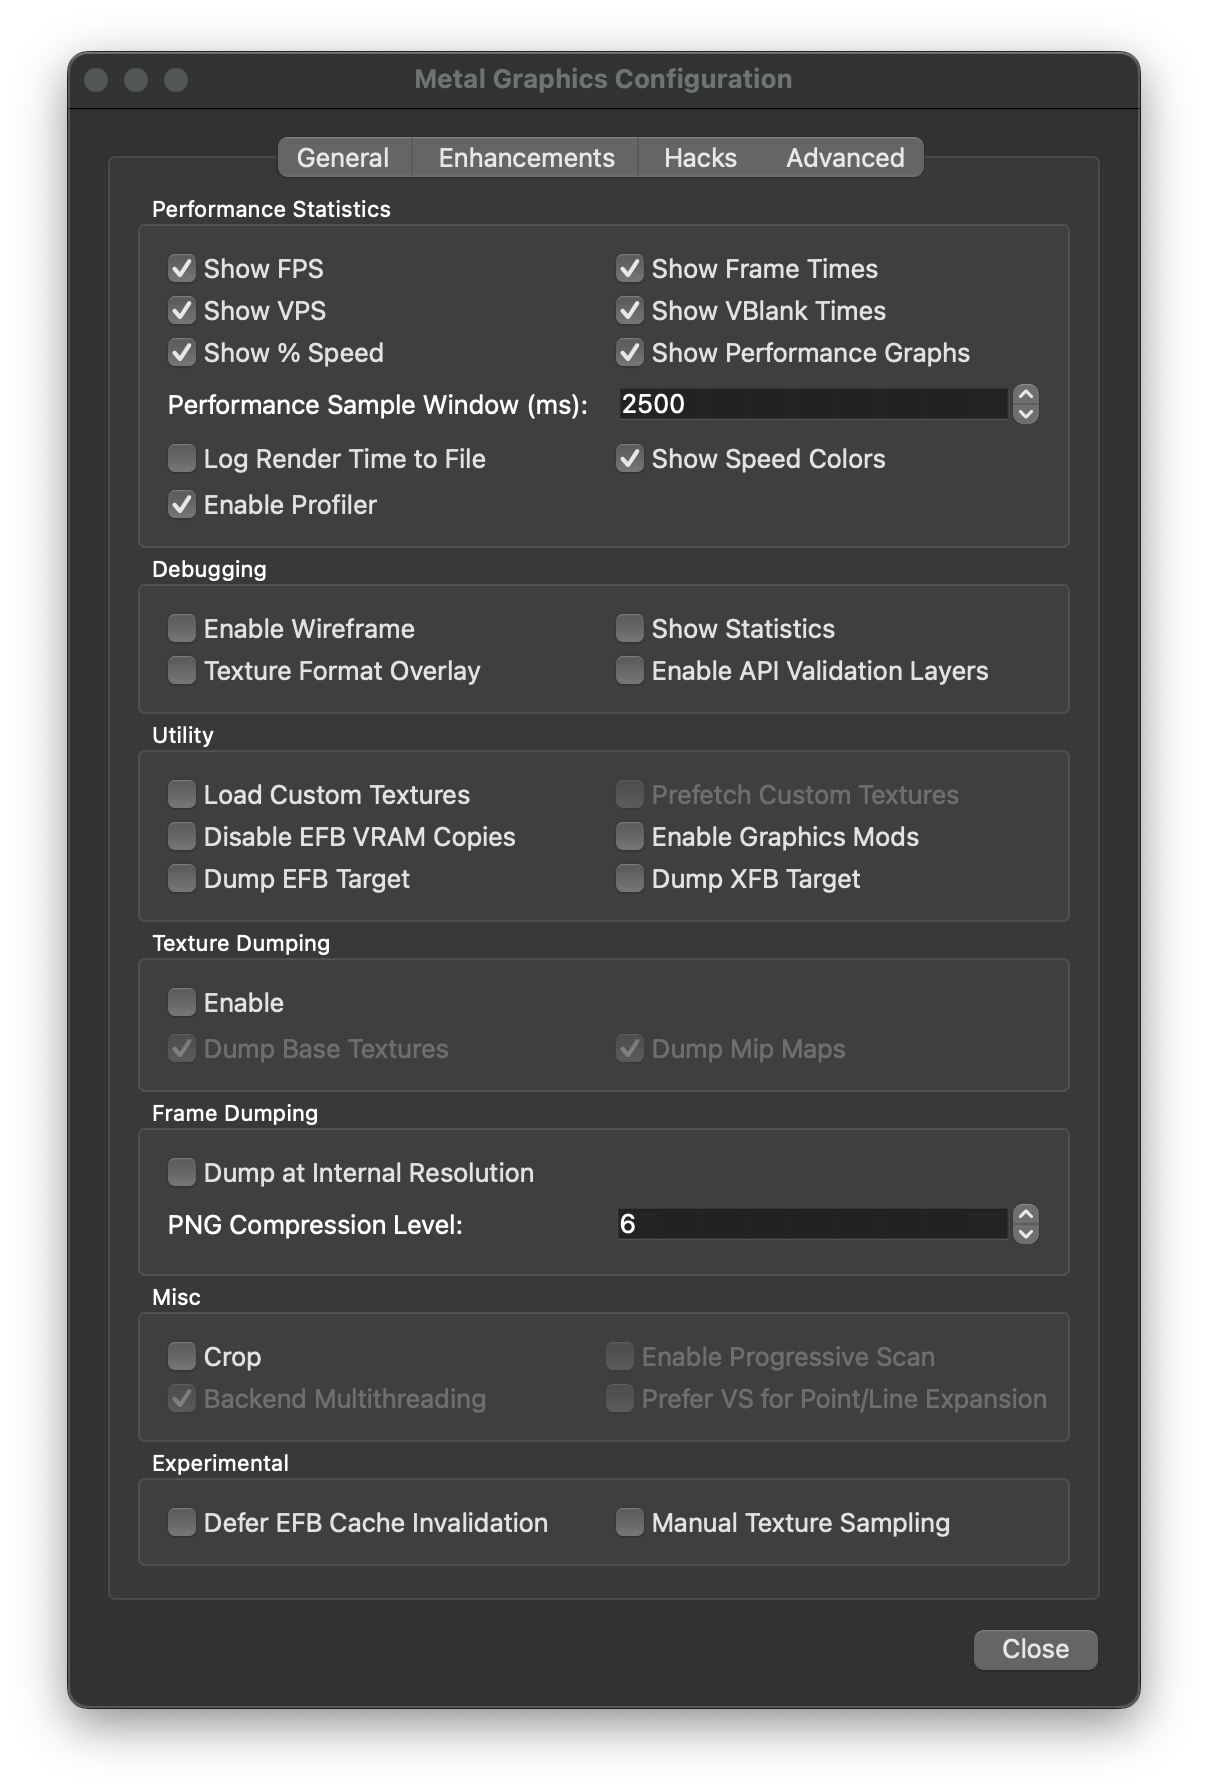This screenshot has width=1208, height=1792.
Task: Uncheck Show FPS
Action: [181, 269]
